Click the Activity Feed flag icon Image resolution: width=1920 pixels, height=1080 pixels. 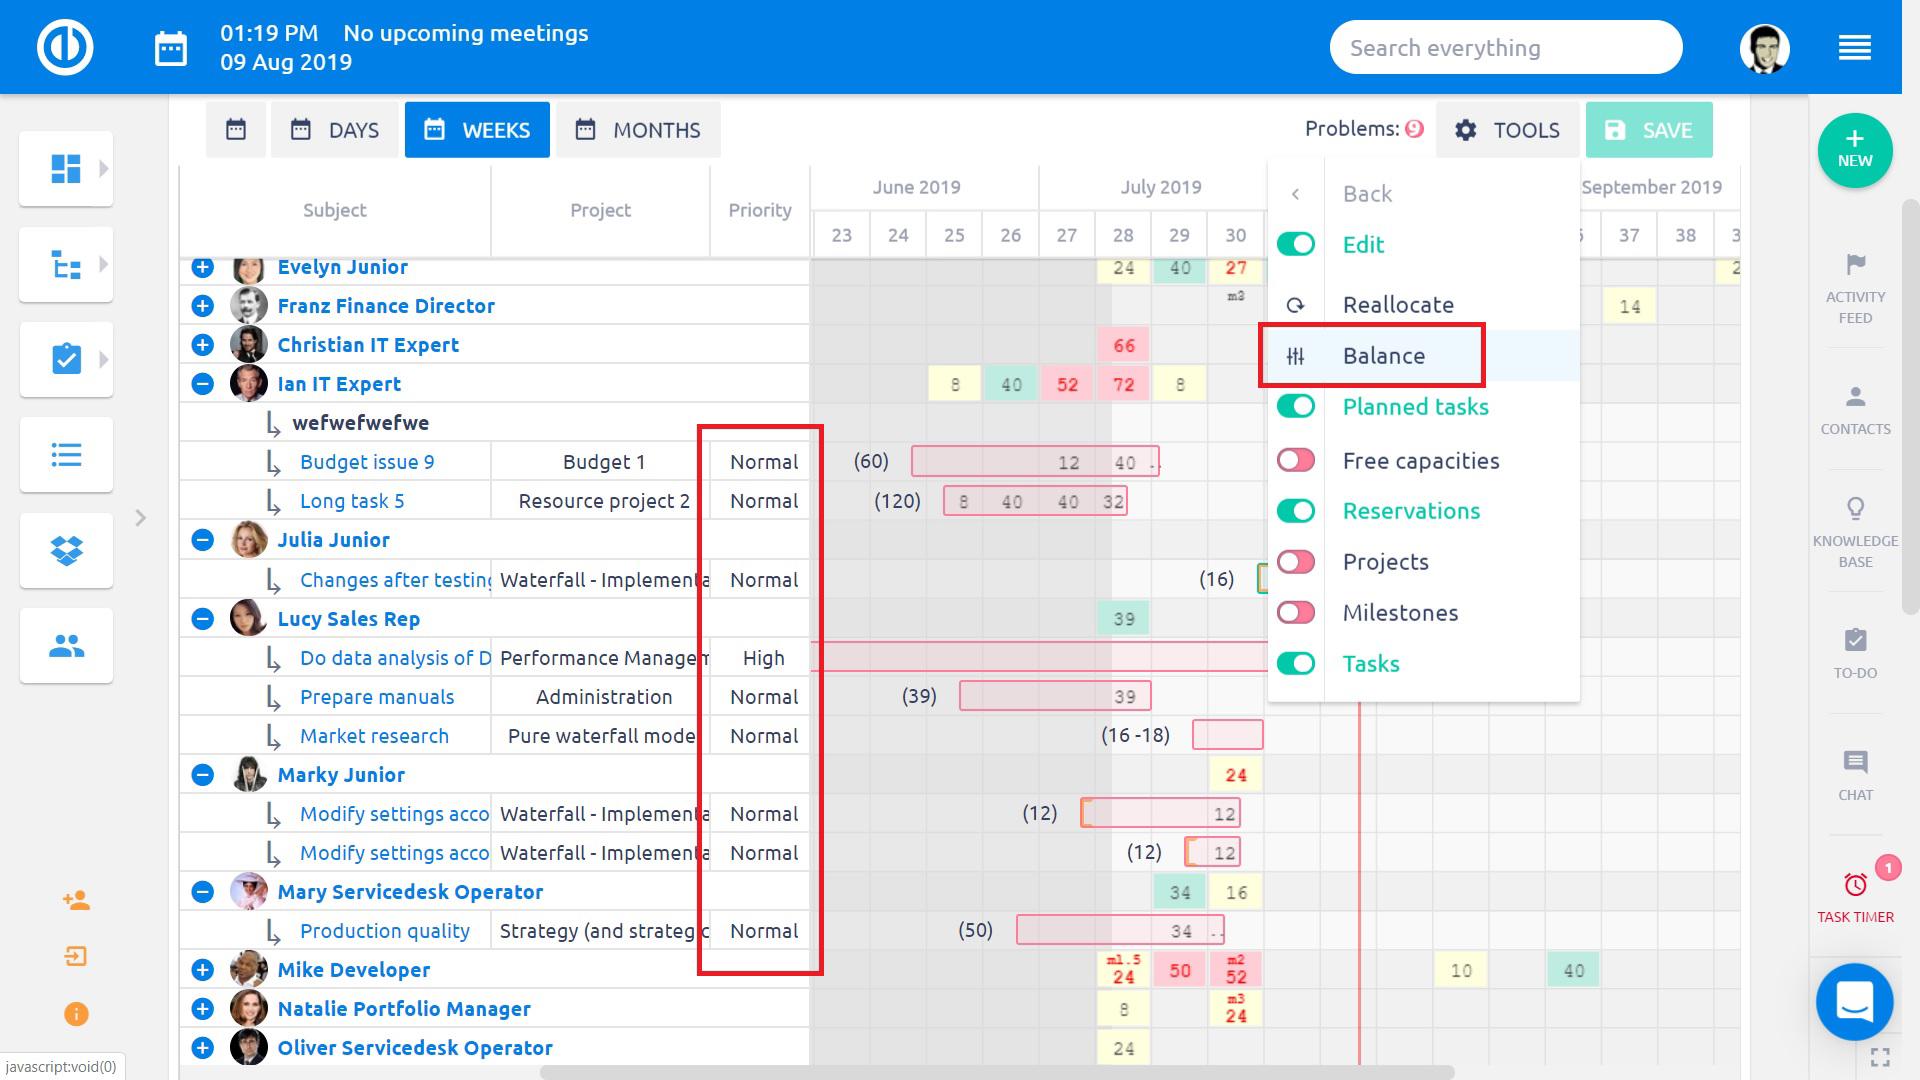pos(1855,265)
